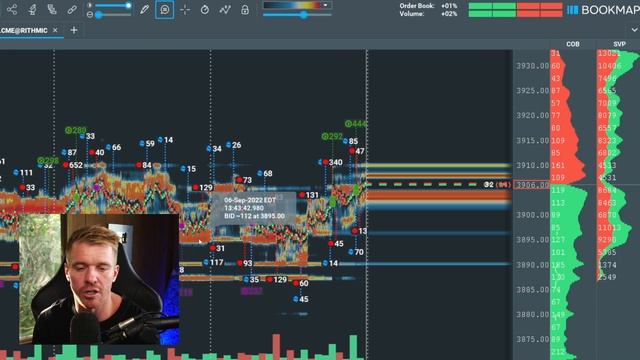640x360 pixels.
Task: Click the small contrast icon beside the upper slider
Action: tap(90, 5)
